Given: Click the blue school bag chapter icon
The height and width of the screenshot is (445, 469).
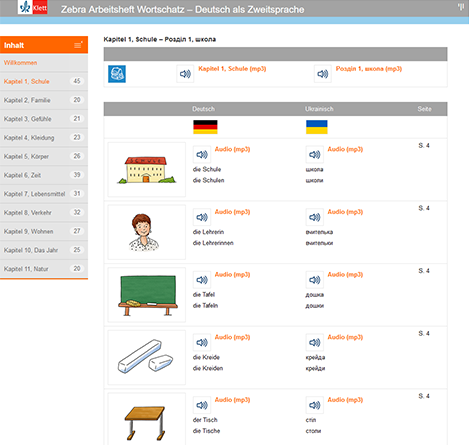Looking at the screenshot, I should coord(117,74).
